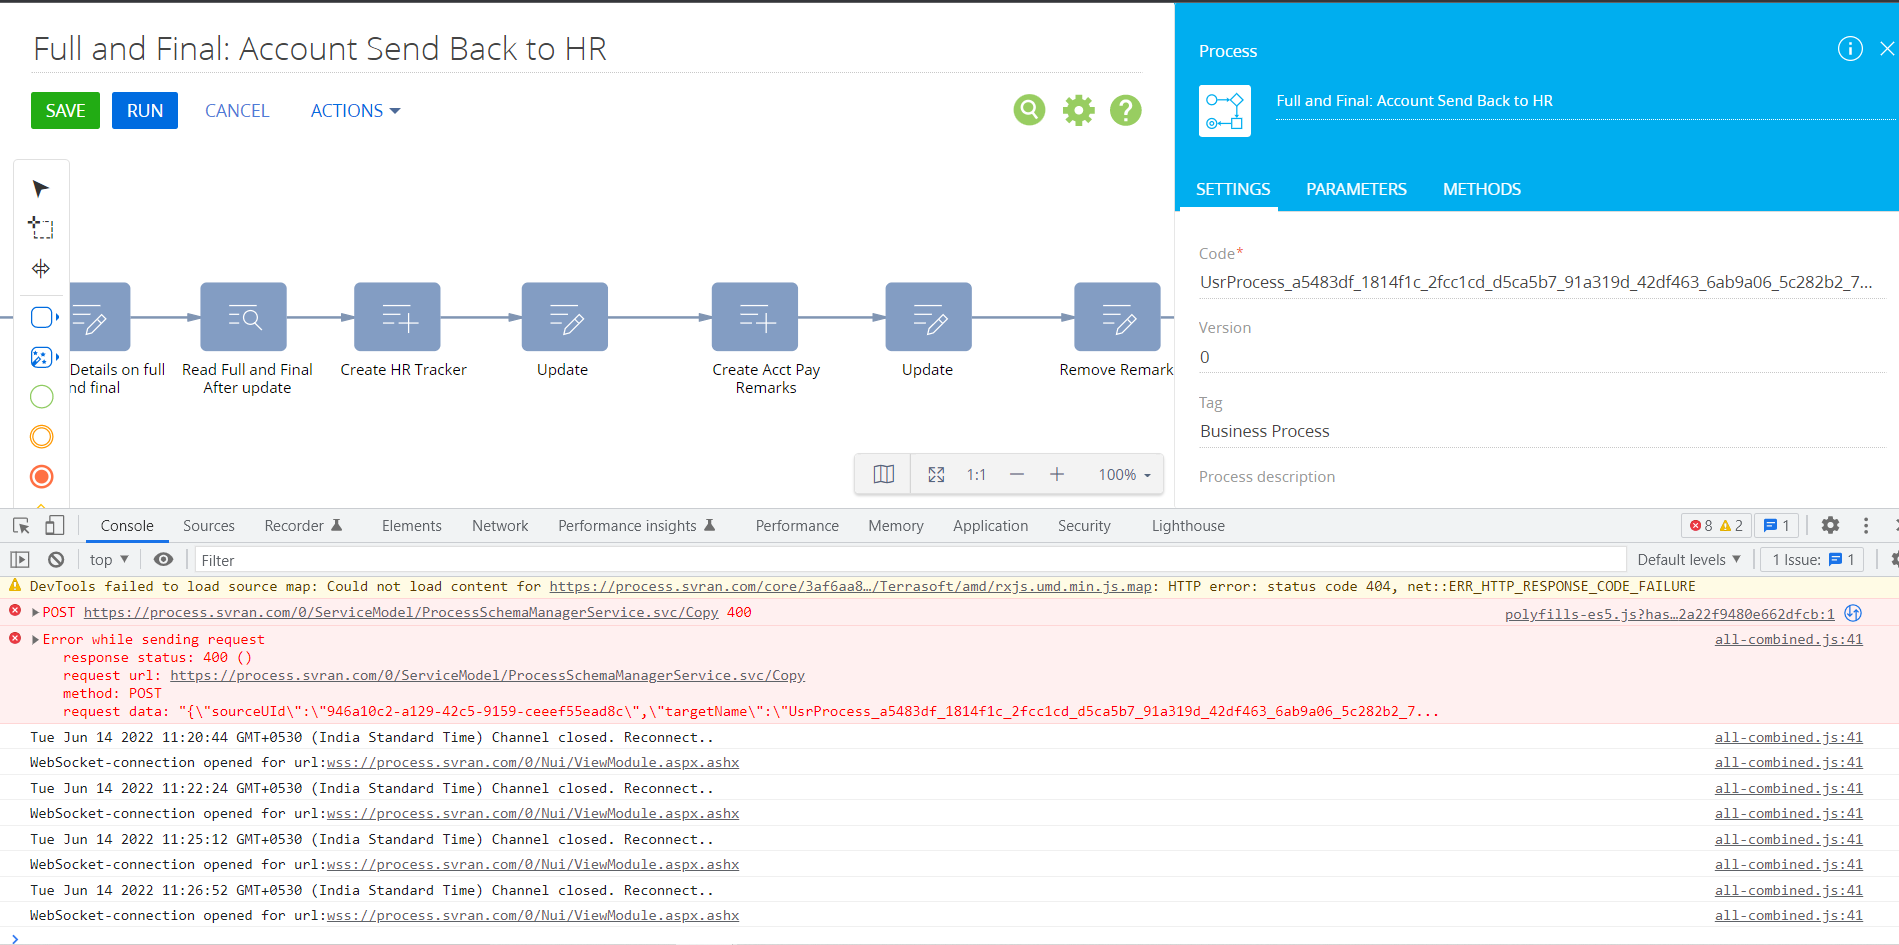This screenshot has width=1899, height=945.
Task: Open the Network tab in DevTools
Action: coord(500,526)
